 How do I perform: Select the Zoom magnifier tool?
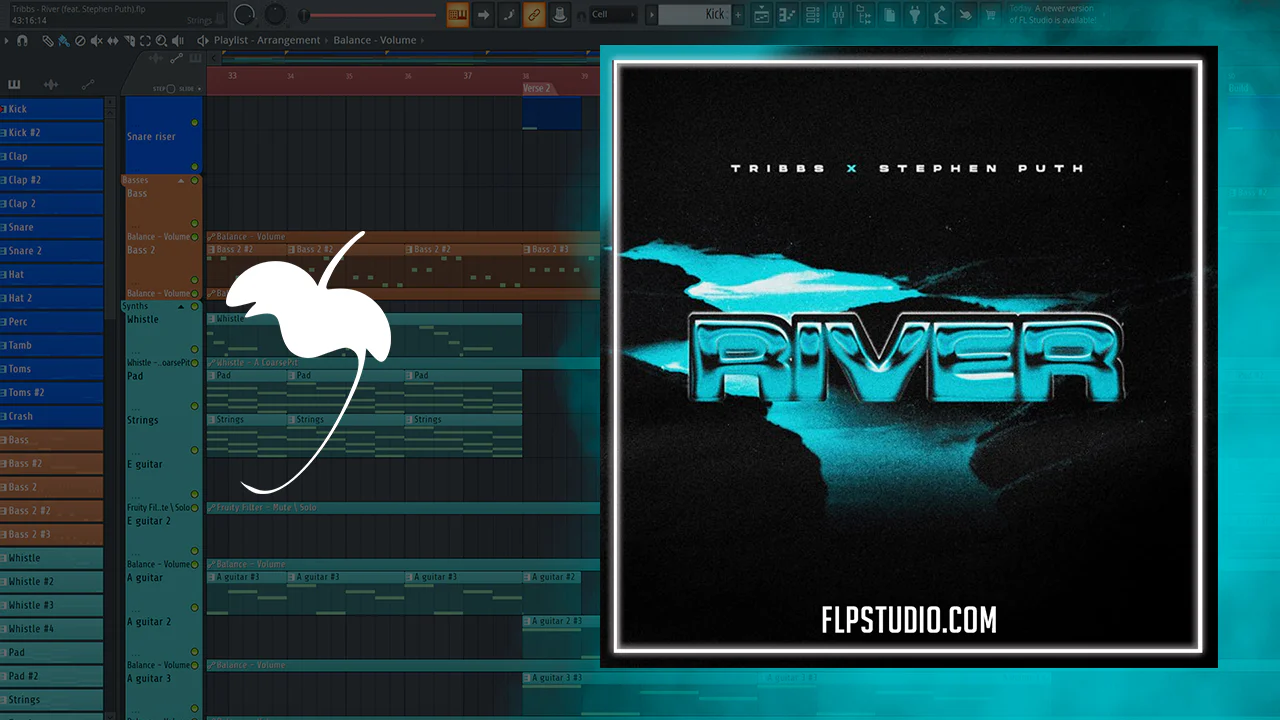tap(161, 41)
